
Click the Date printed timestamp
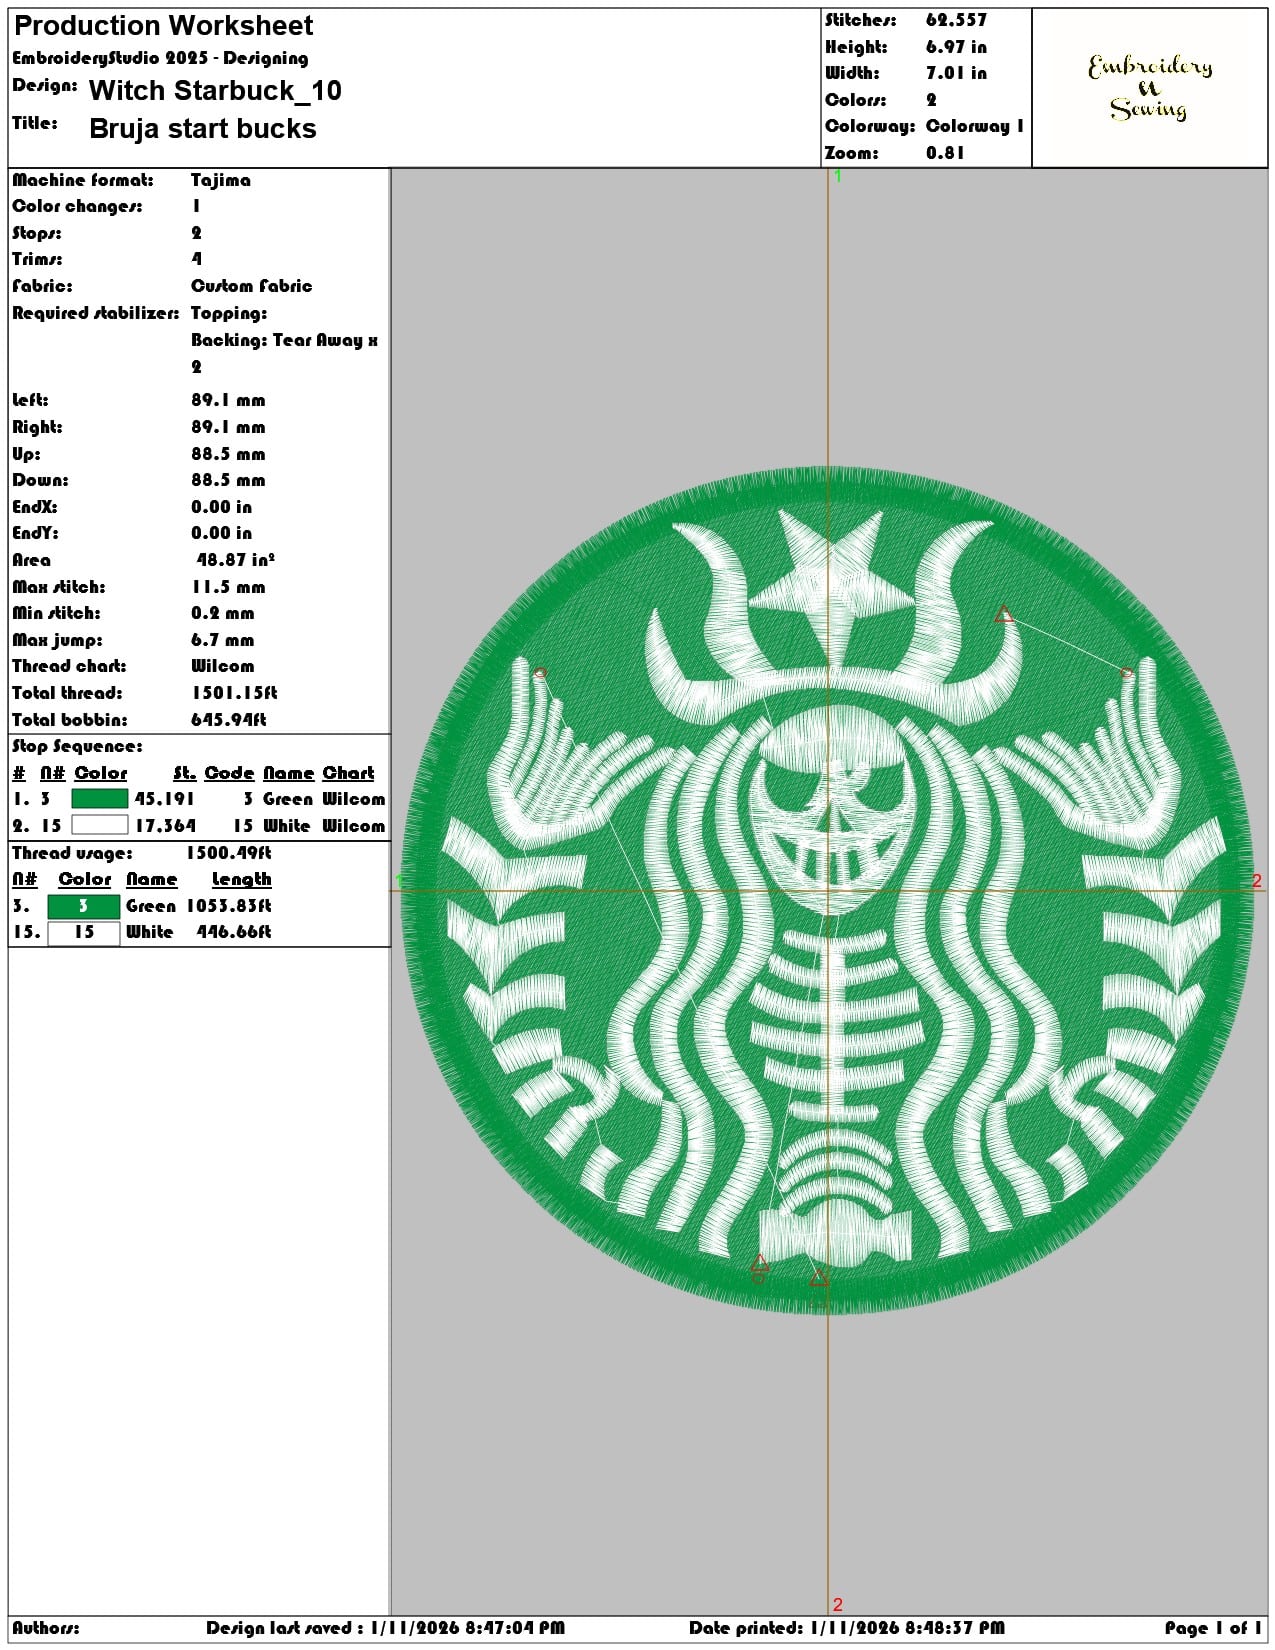[x=847, y=1628]
